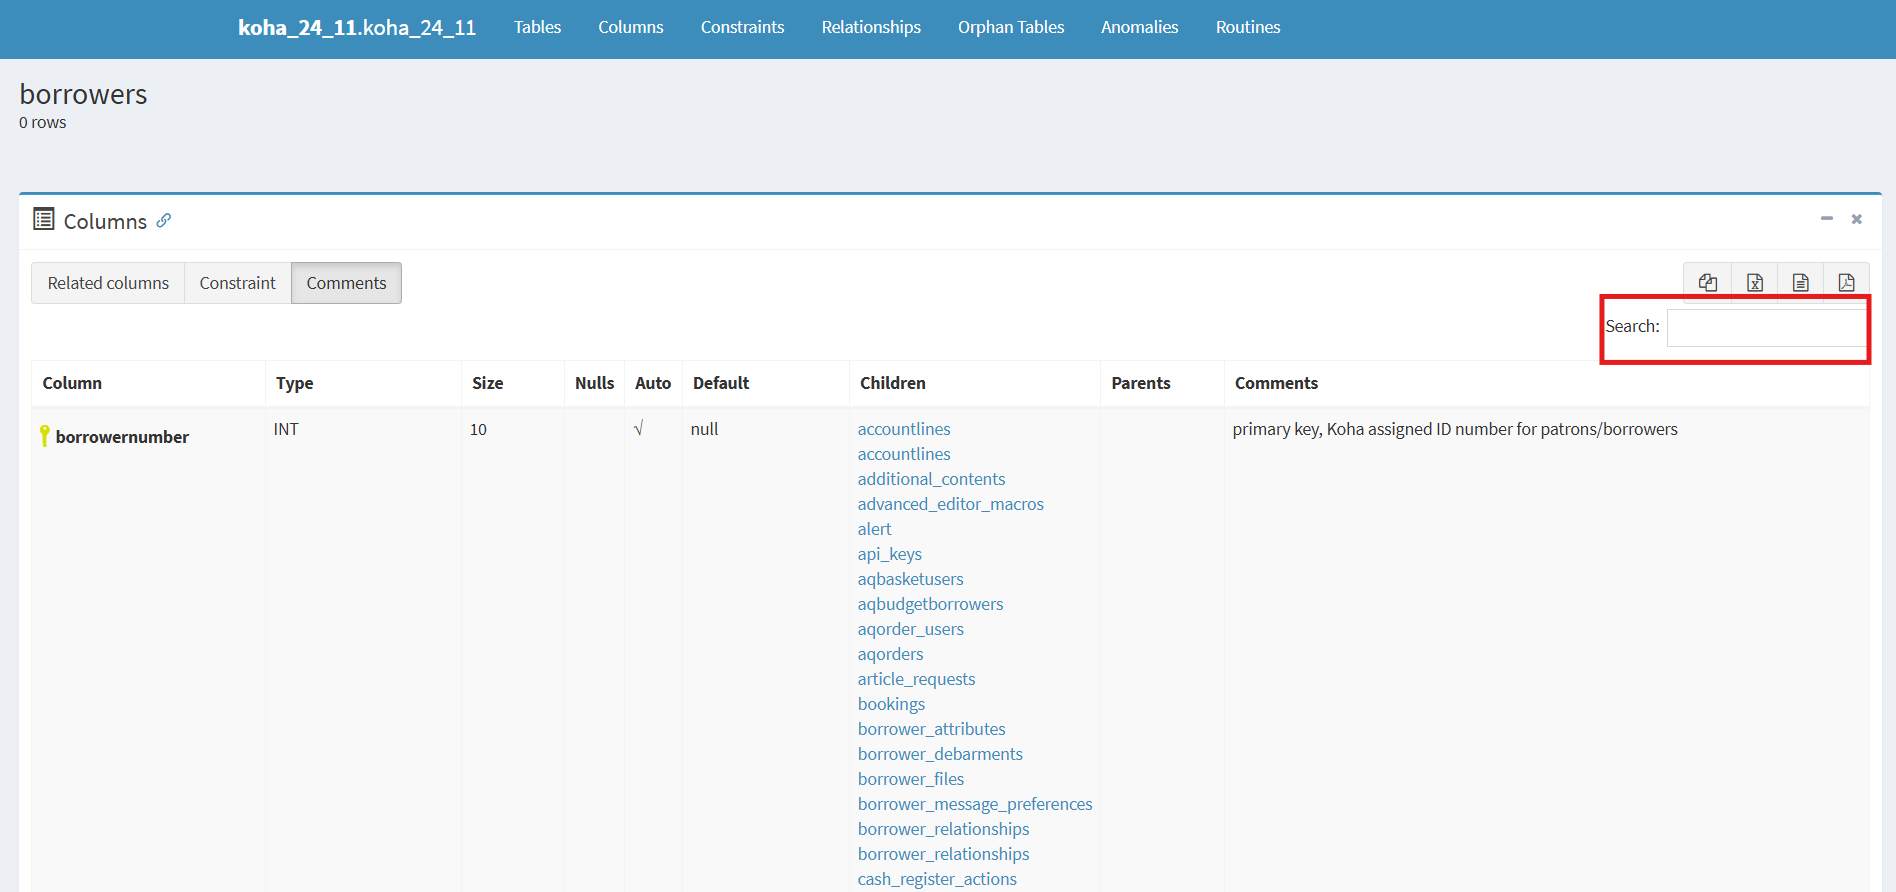The height and width of the screenshot is (892, 1896).
Task: Sort by the Default column header
Action: point(766,383)
